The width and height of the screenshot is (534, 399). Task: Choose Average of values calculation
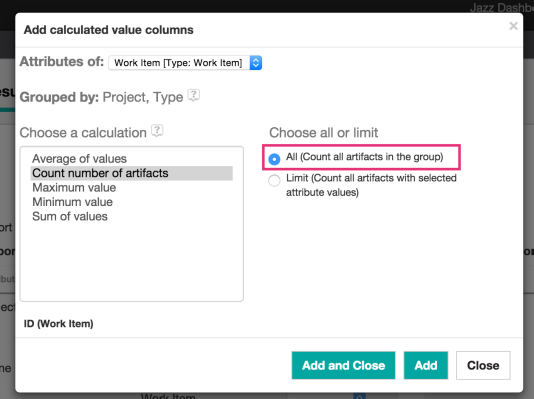tap(79, 159)
